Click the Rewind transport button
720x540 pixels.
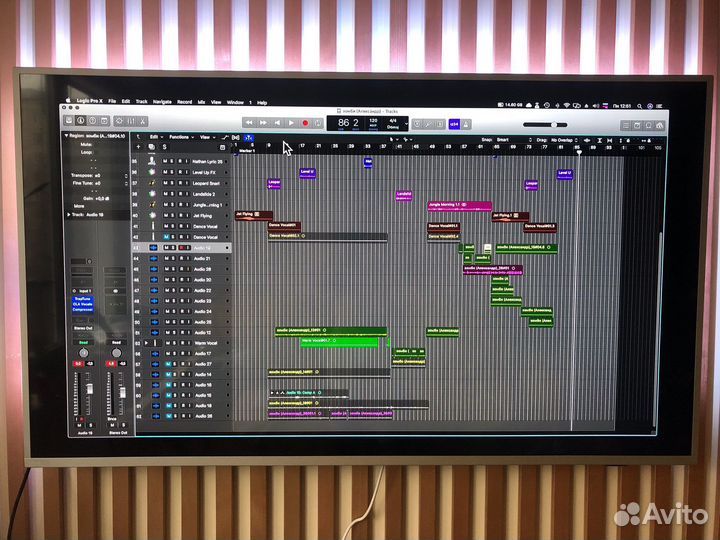click(251, 123)
